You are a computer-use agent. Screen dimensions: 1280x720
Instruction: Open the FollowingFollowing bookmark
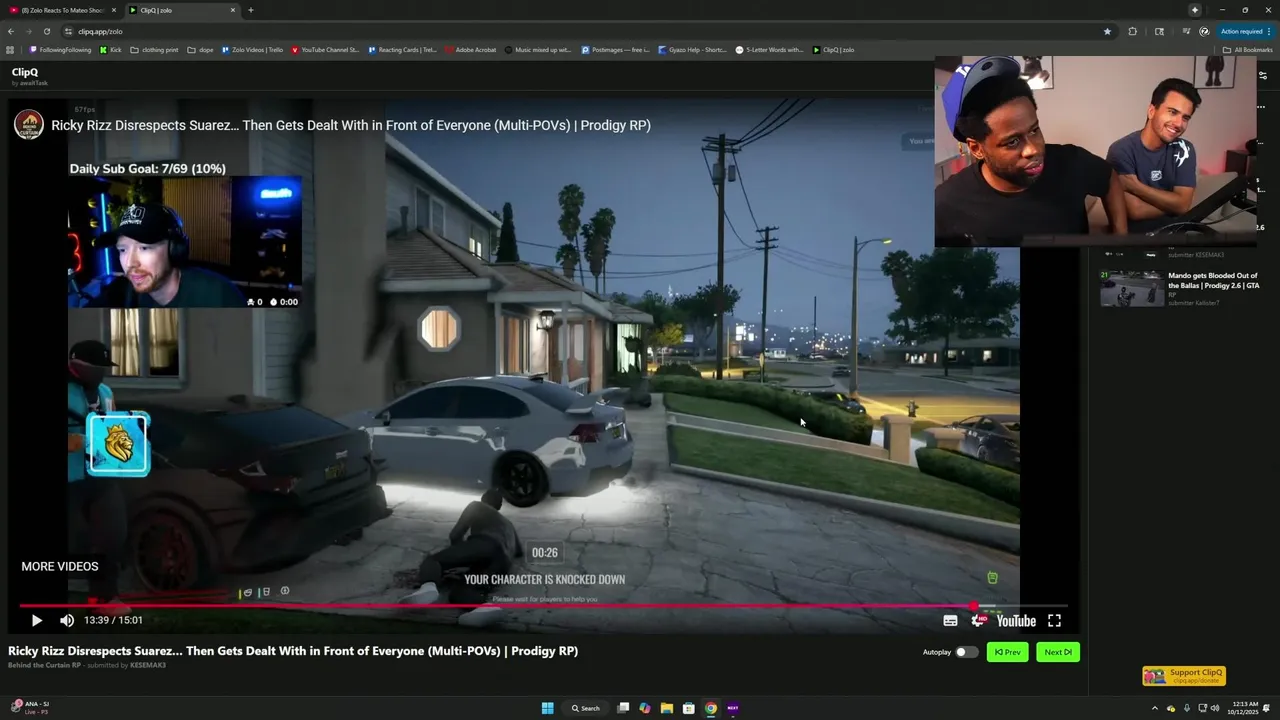pos(60,50)
